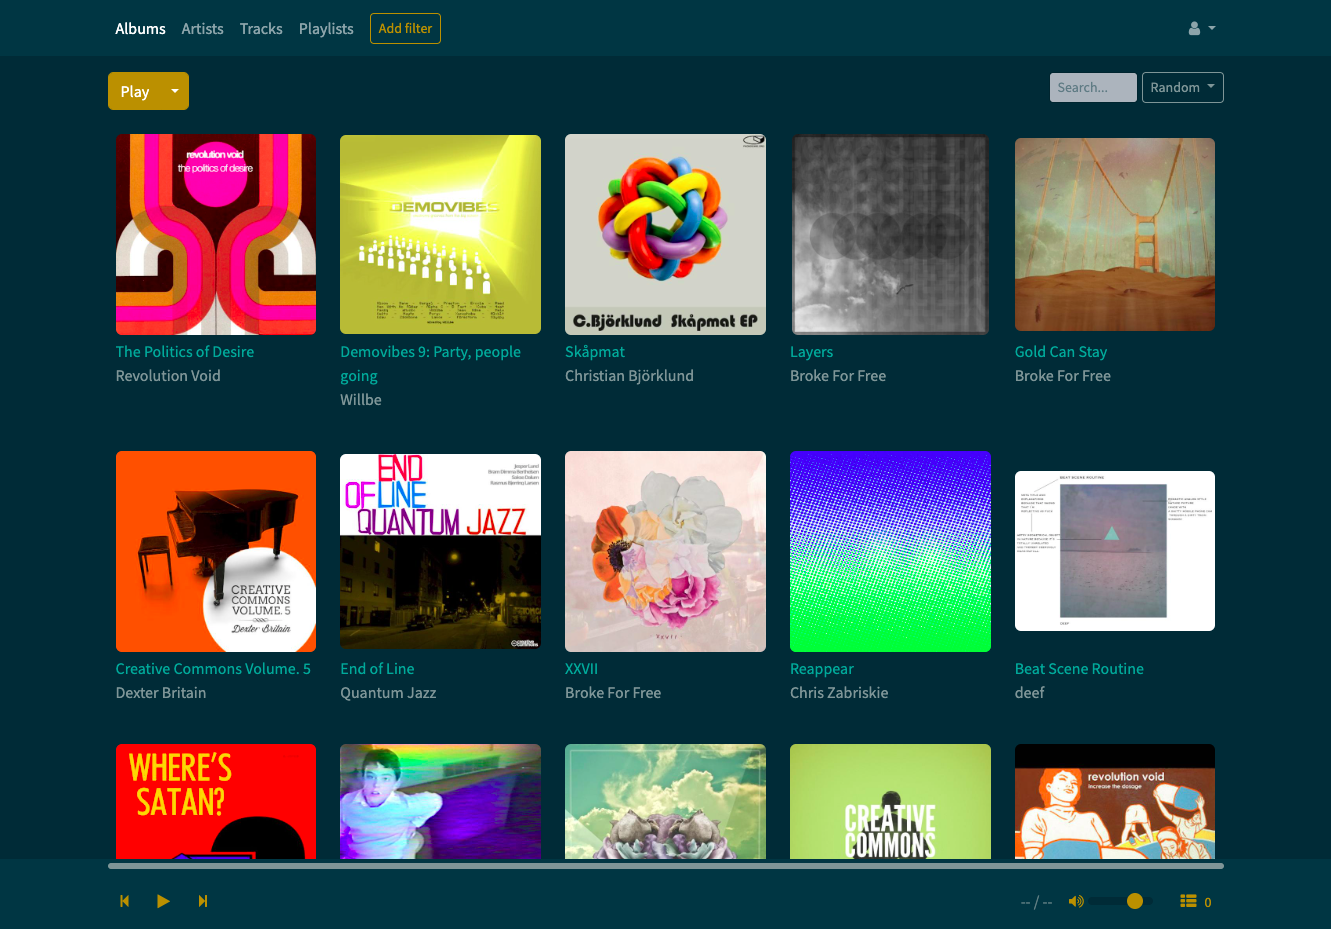Open the Artists tab
The height and width of the screenshot is (929, 1331).
point(202,29)
